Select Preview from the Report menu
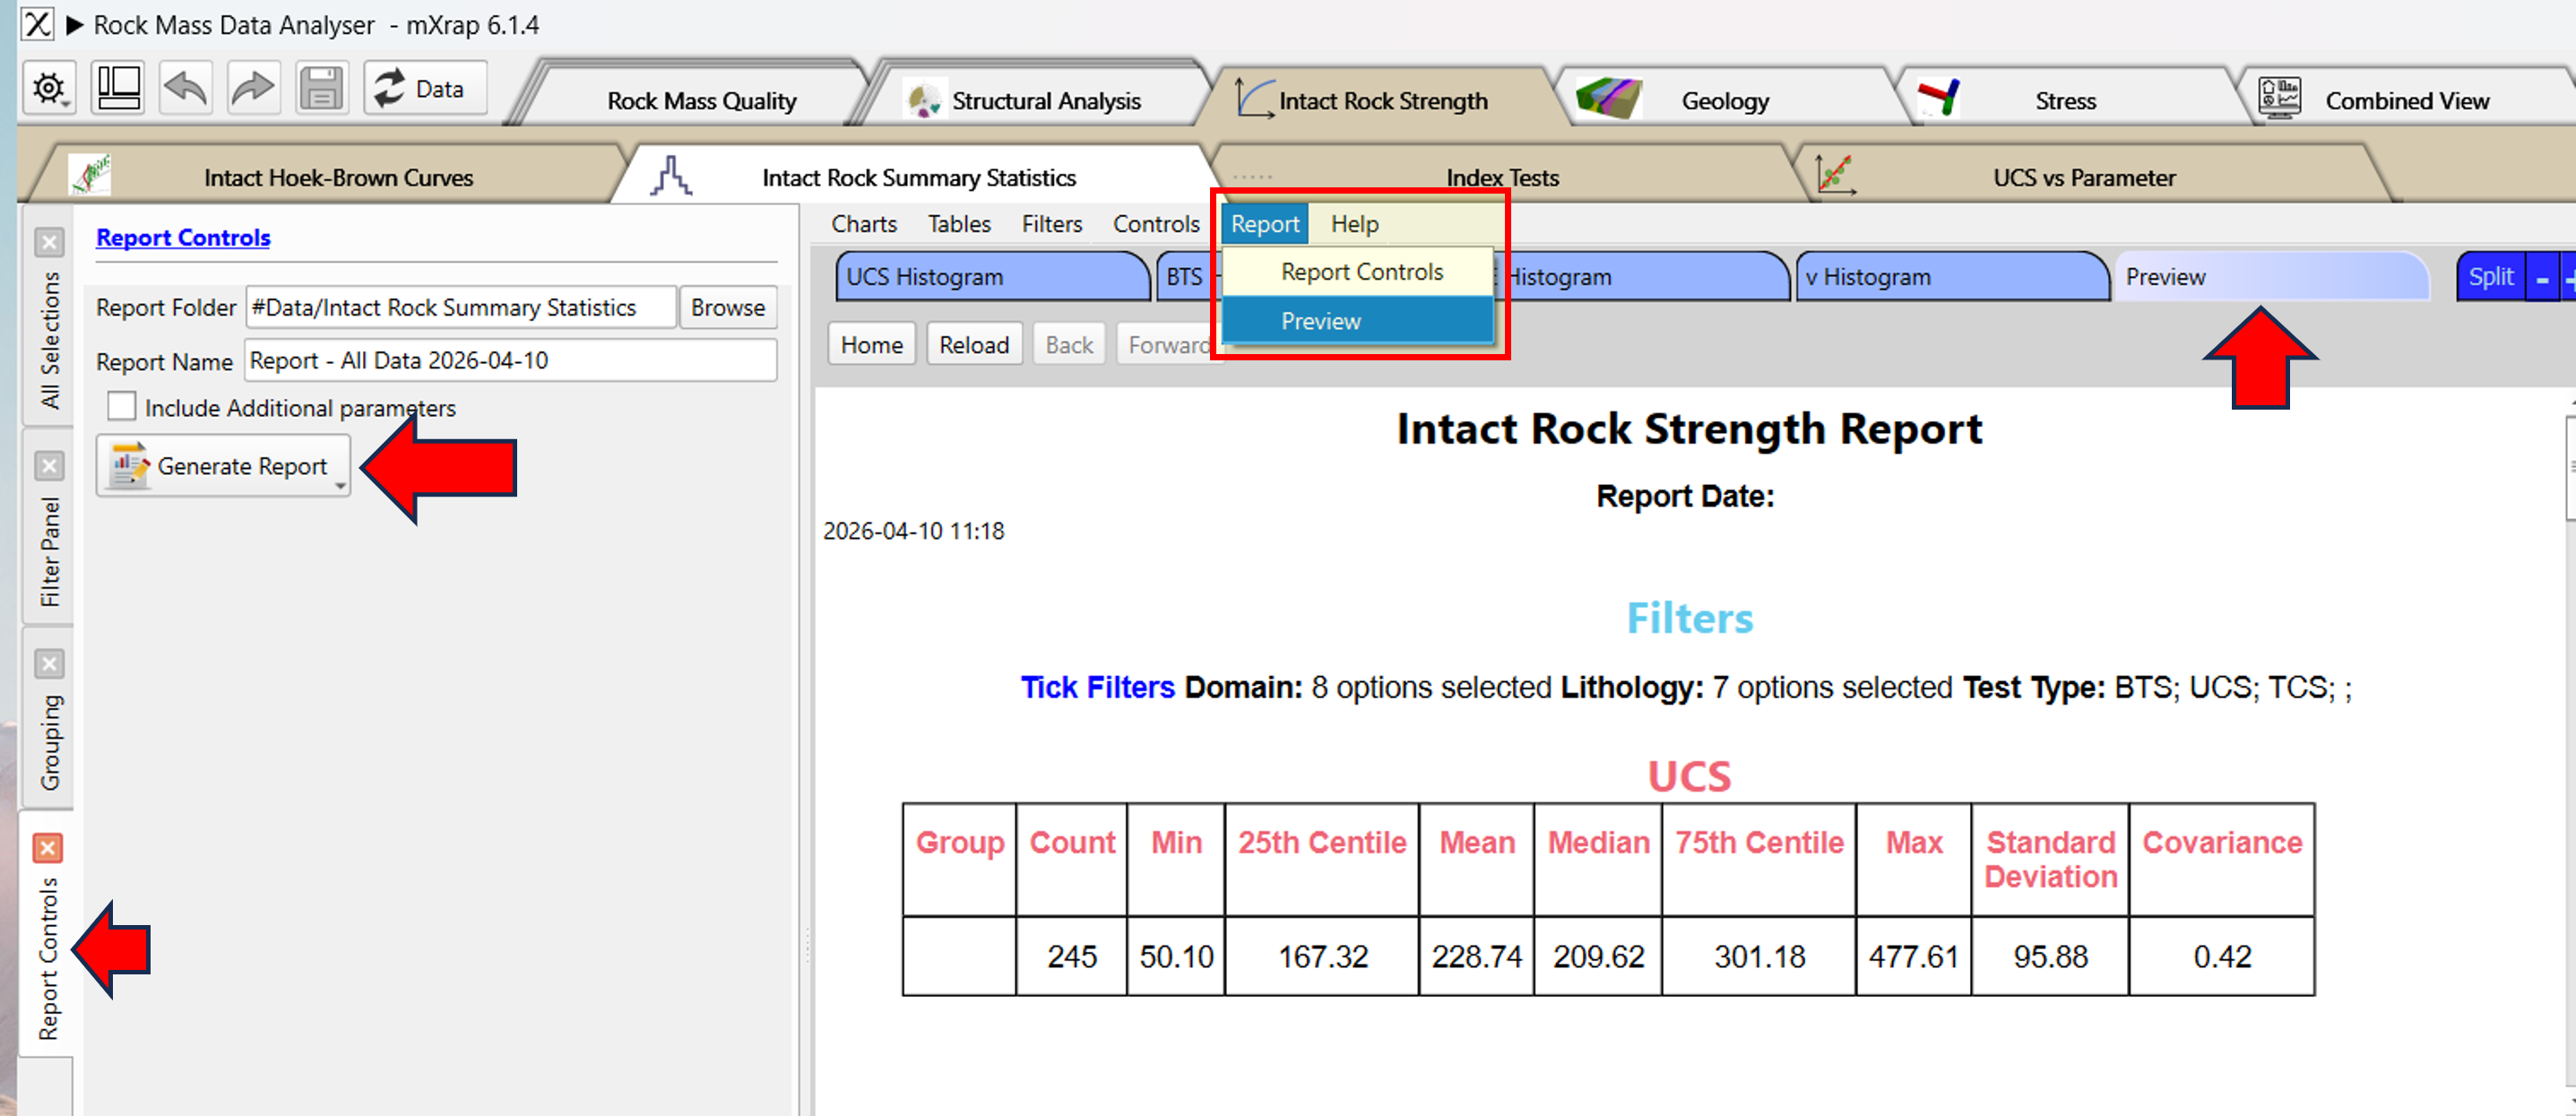Screen dimensions: 2576x1116 [x=1320, y=320]
